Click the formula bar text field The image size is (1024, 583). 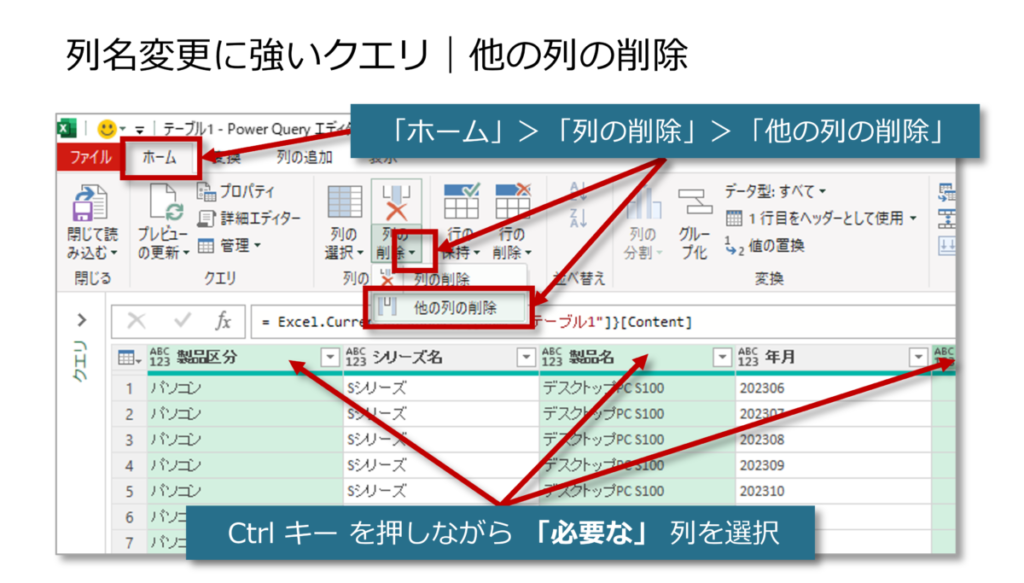(600, 322)
